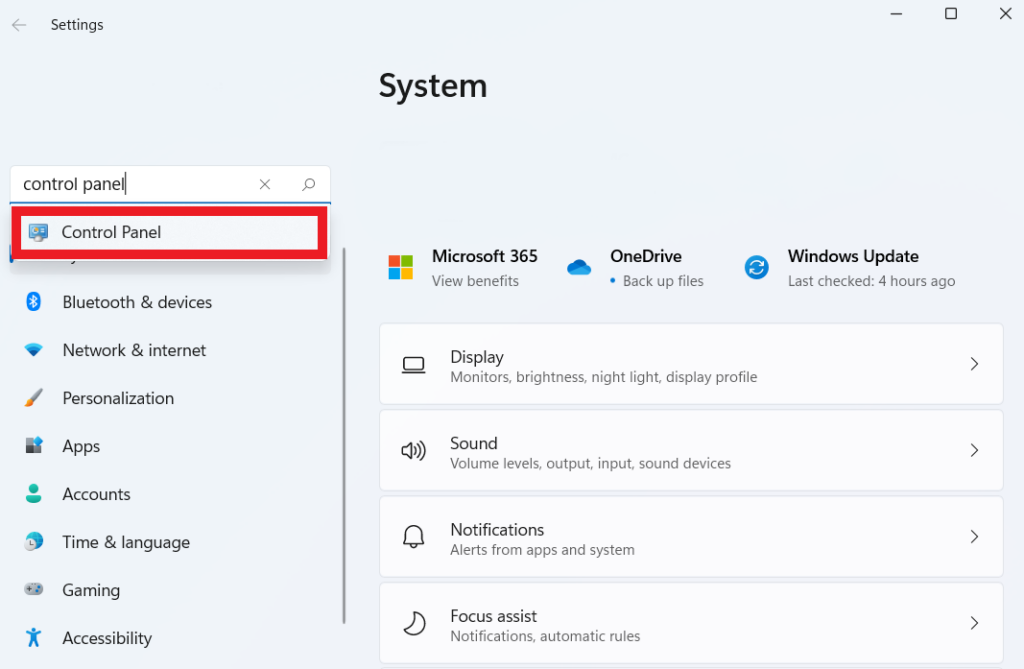Select the Gaming controller icon
This screenshot has width=1024, height=669.
[x=34, y=590]
